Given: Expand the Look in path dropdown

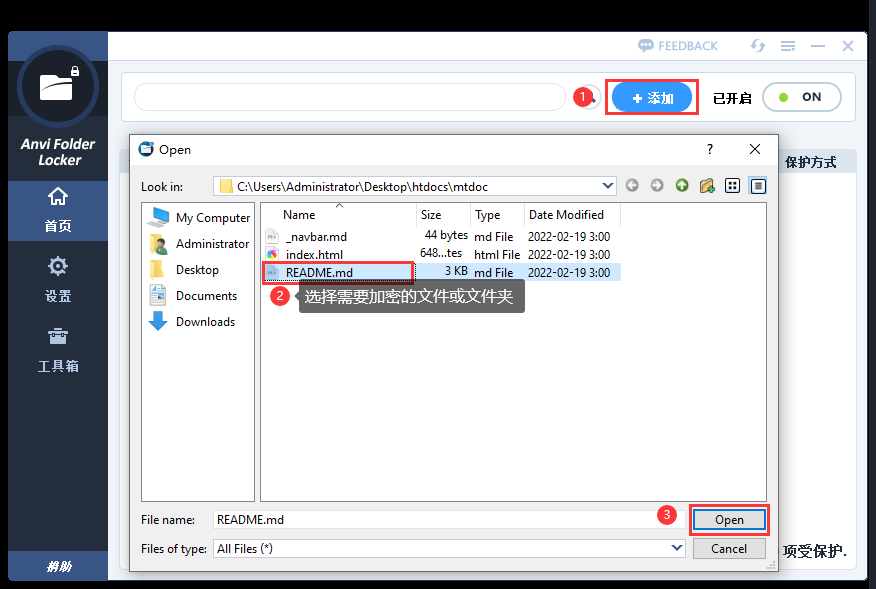Looking at the screenshot, I should (608, 186).
